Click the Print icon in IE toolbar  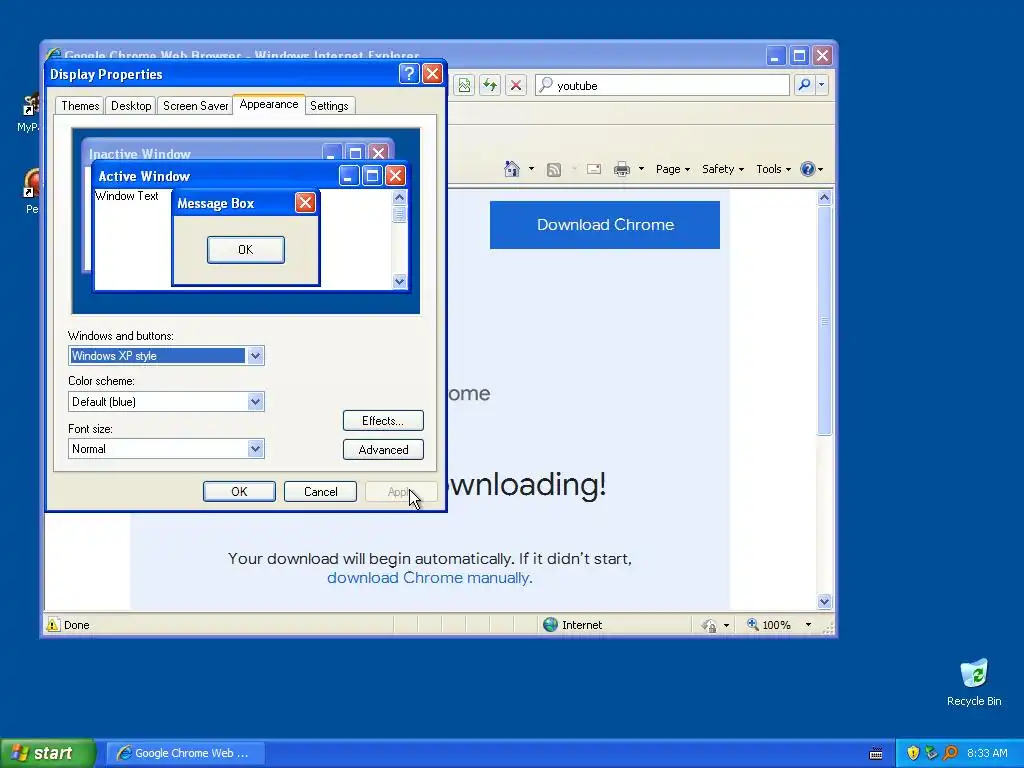coord(622,169)
